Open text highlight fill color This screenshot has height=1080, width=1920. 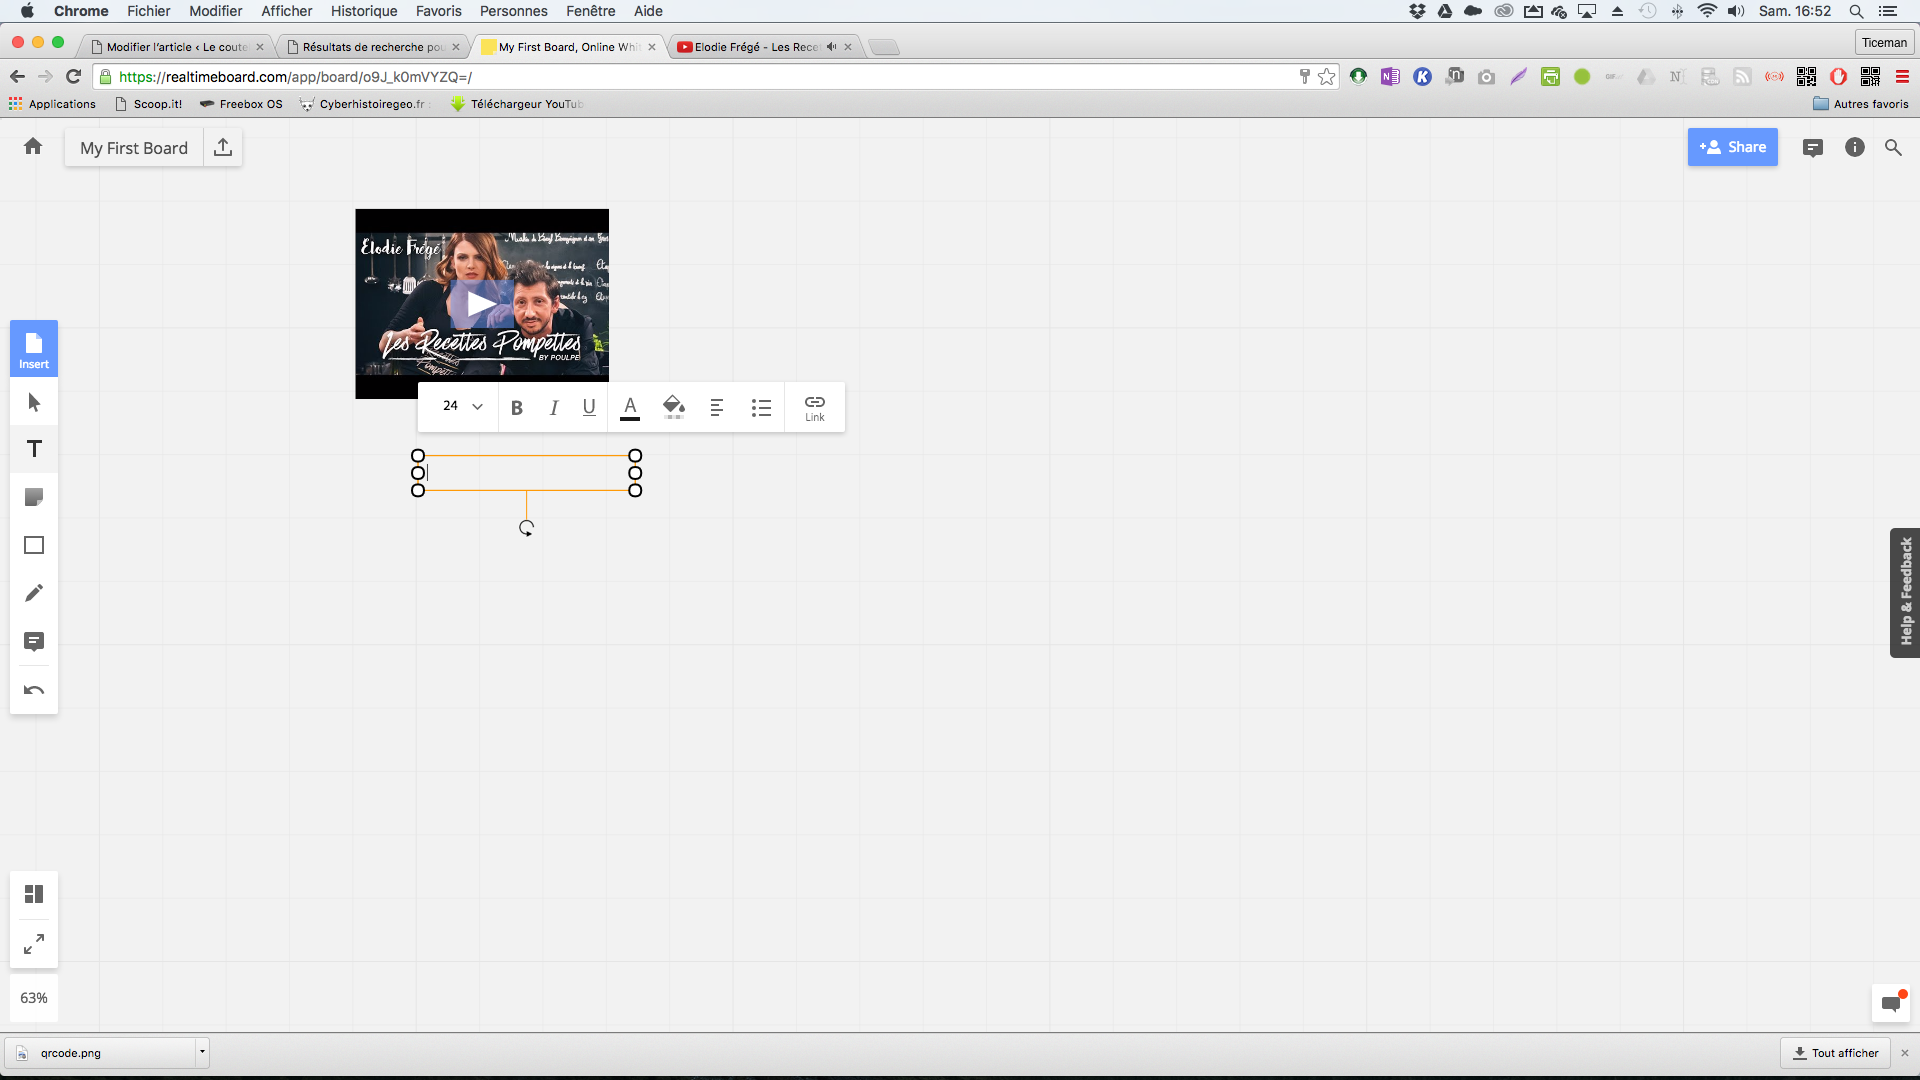point(674,407)
